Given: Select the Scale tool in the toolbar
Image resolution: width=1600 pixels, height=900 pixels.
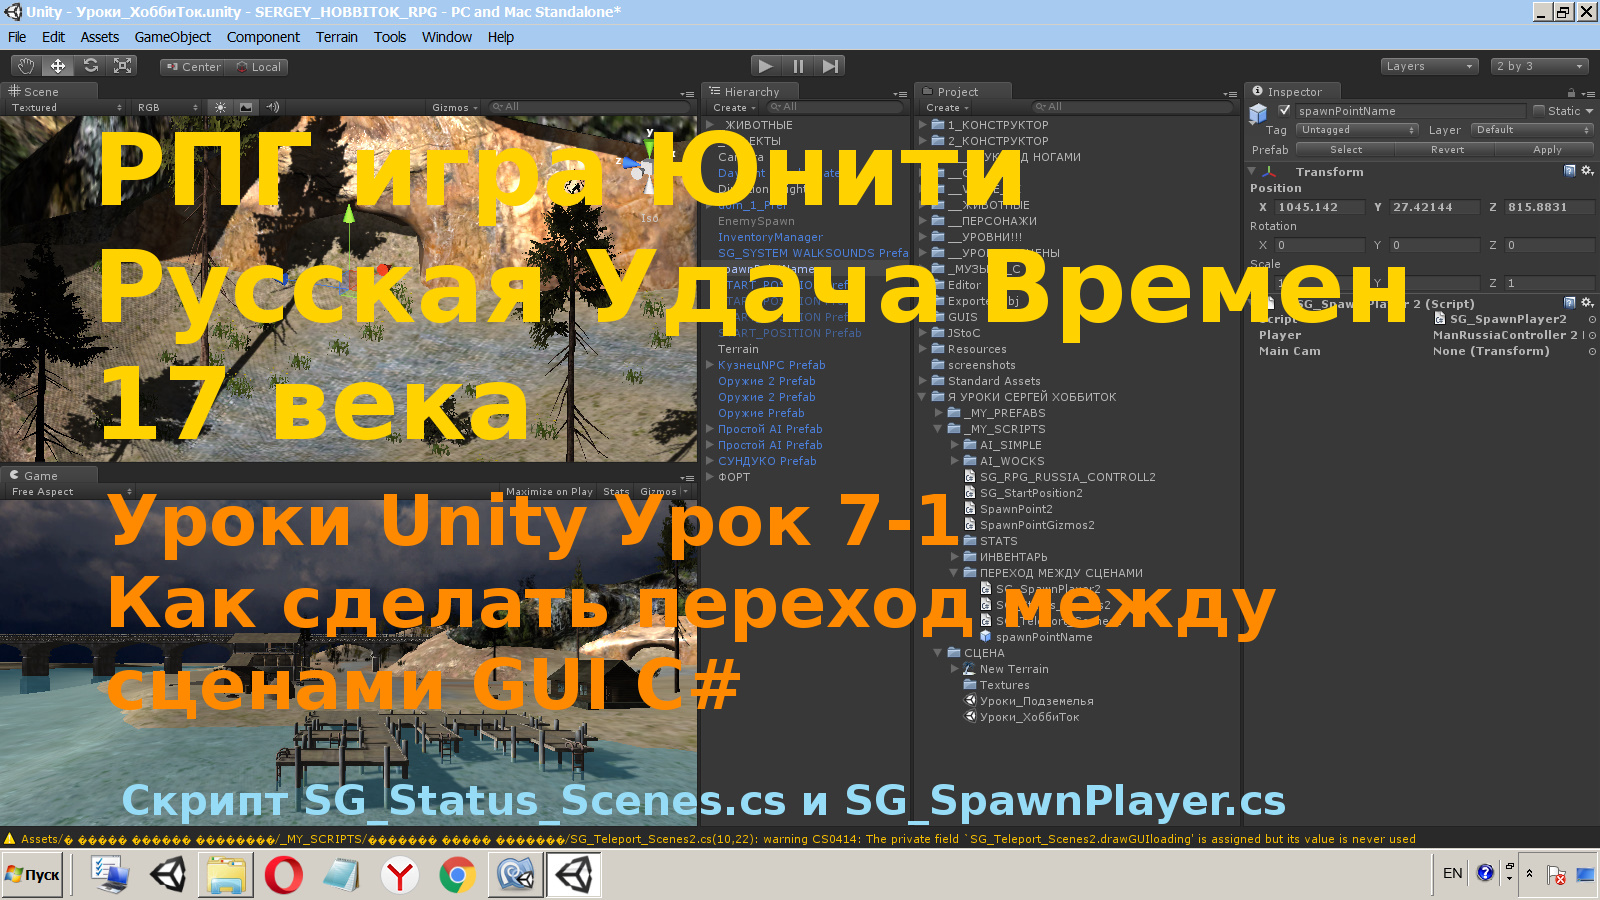Looking at the screenshot, I should click(122, 66).
